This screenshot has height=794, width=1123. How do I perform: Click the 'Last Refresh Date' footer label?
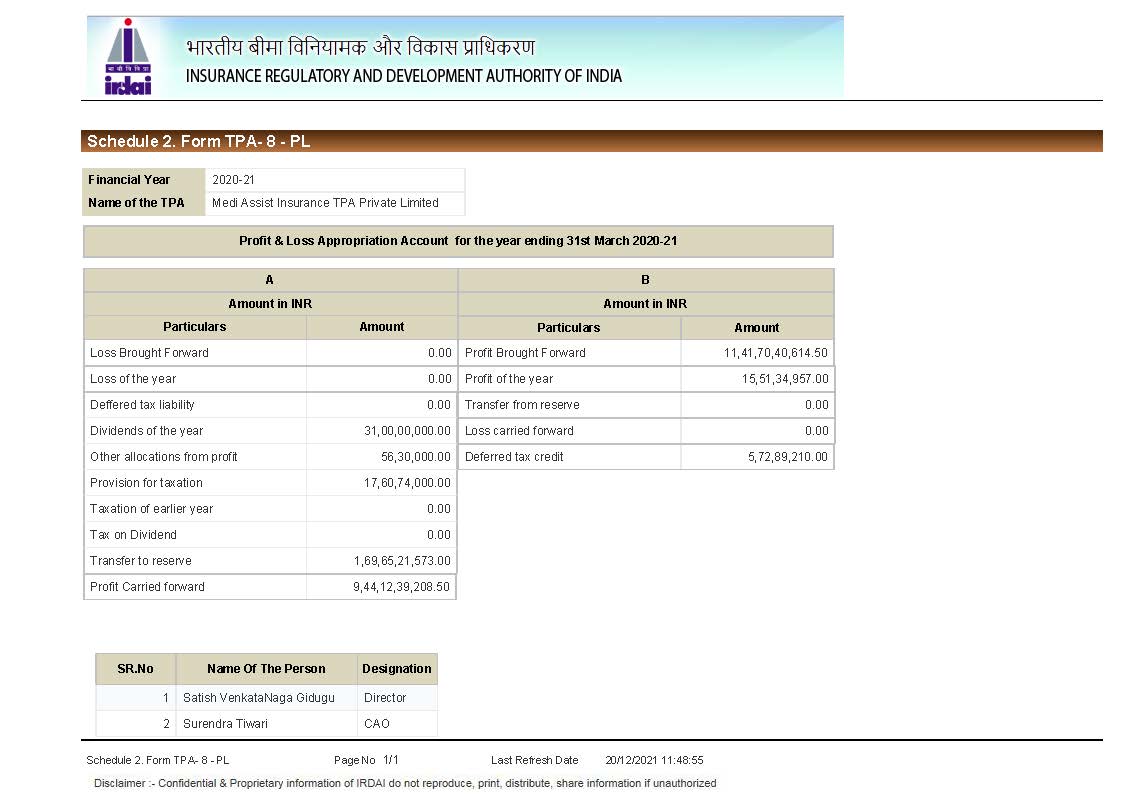pyautogui.click(x=534, y=760)
